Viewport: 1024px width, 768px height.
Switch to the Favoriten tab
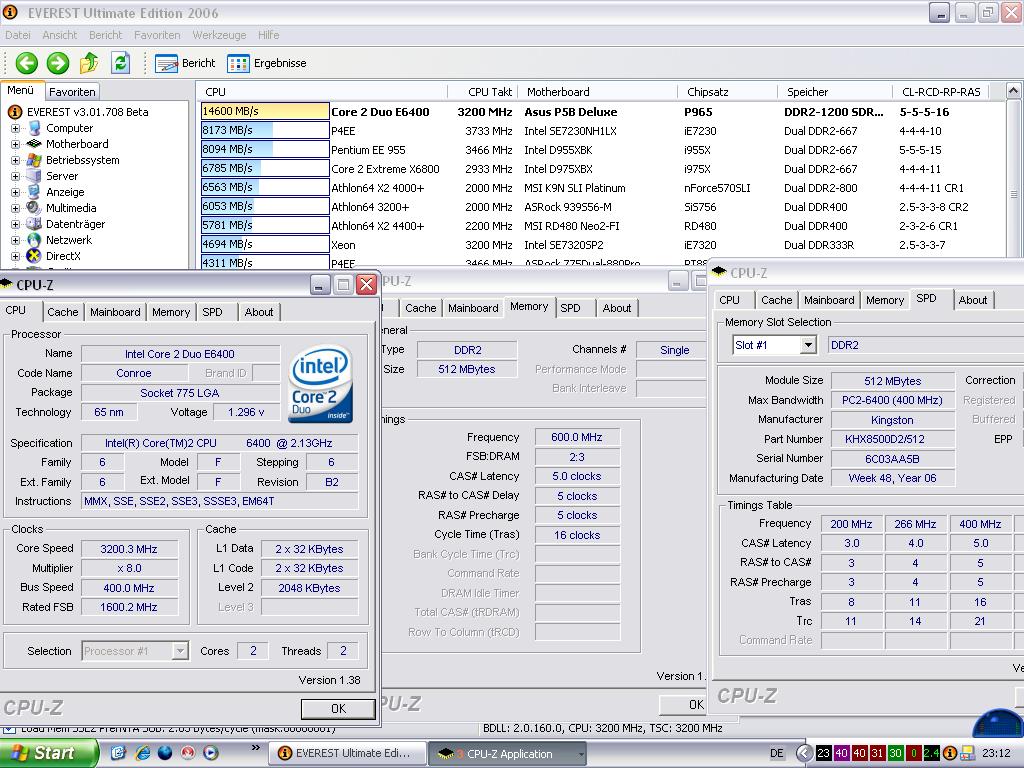[72, 92]
